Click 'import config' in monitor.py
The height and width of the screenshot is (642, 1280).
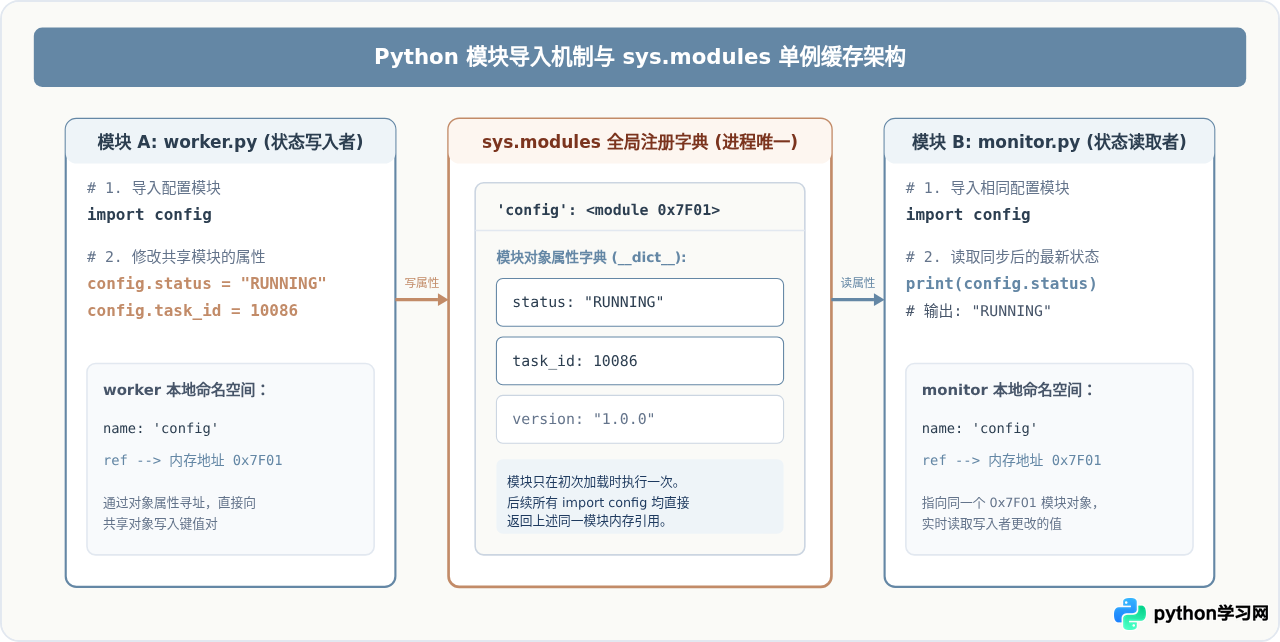click(968, 214)
